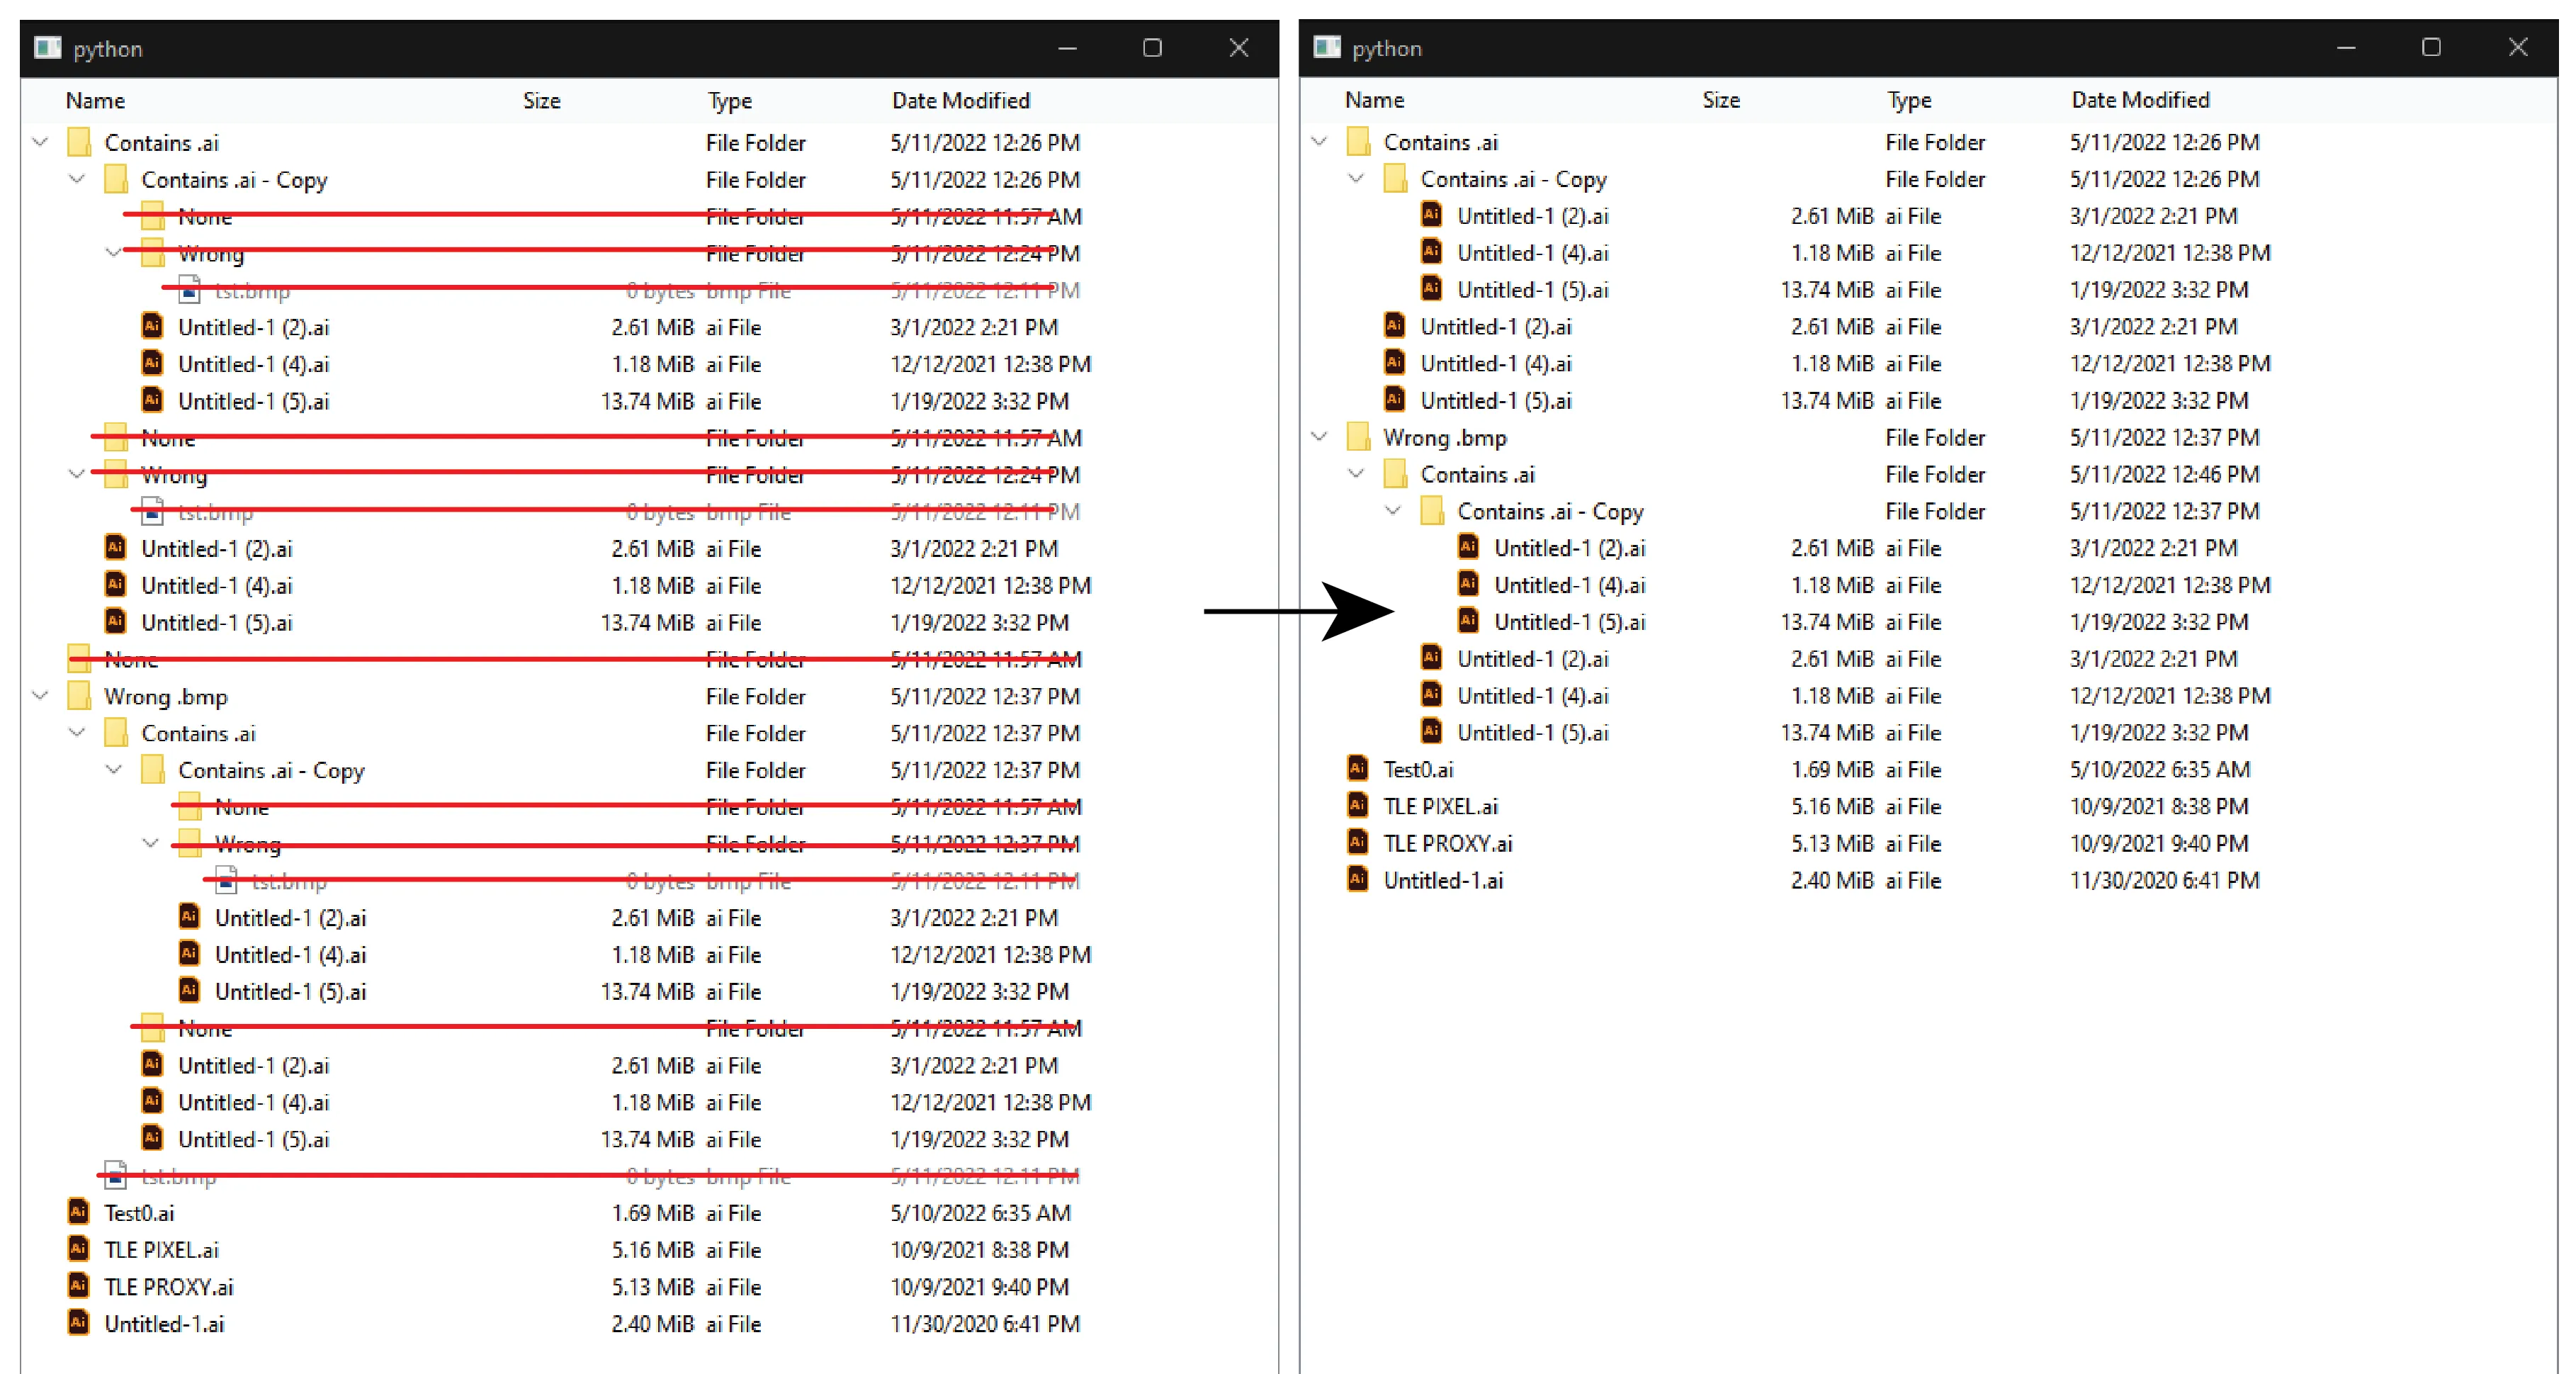Sort by Size column in right window
Image resolution: width=2576 pixels, height=1374 pixels.
pyautogui.click(x=1720, y=100)
